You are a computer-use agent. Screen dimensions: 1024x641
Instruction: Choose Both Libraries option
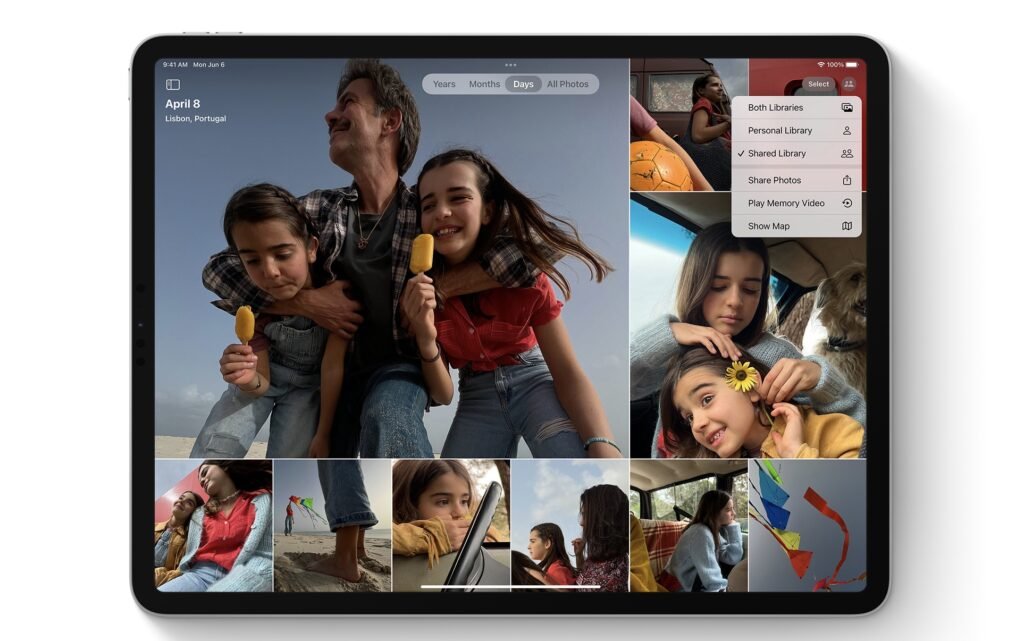[x=796, y=108]
